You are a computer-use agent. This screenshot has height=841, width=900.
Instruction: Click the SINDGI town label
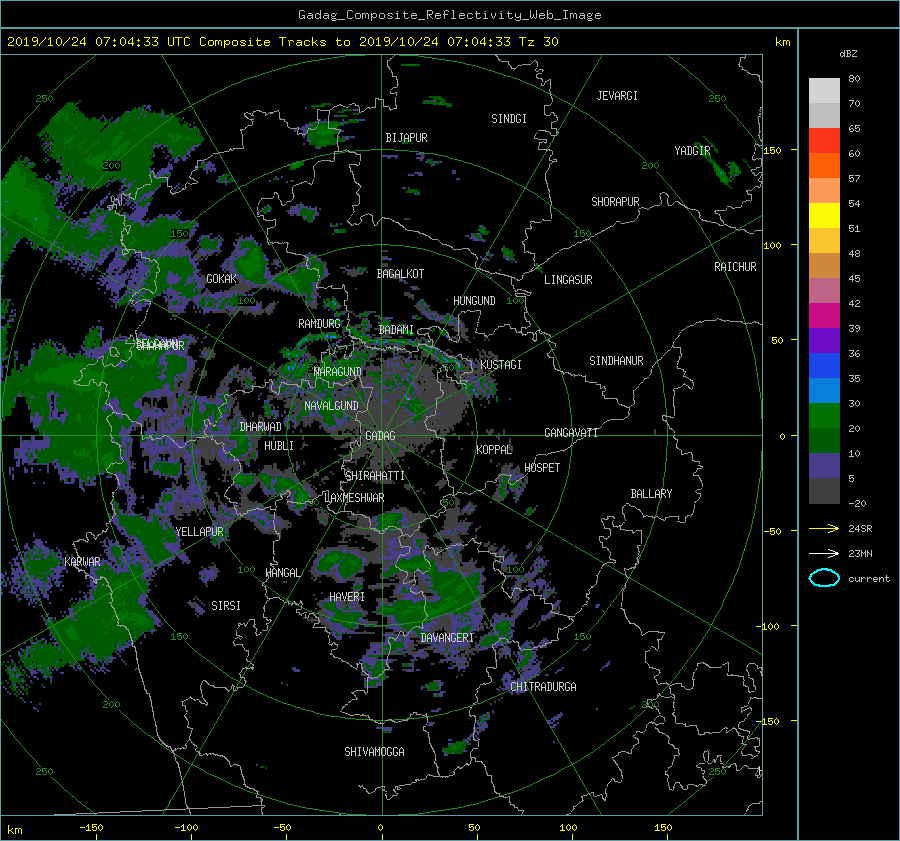(509, 119)
